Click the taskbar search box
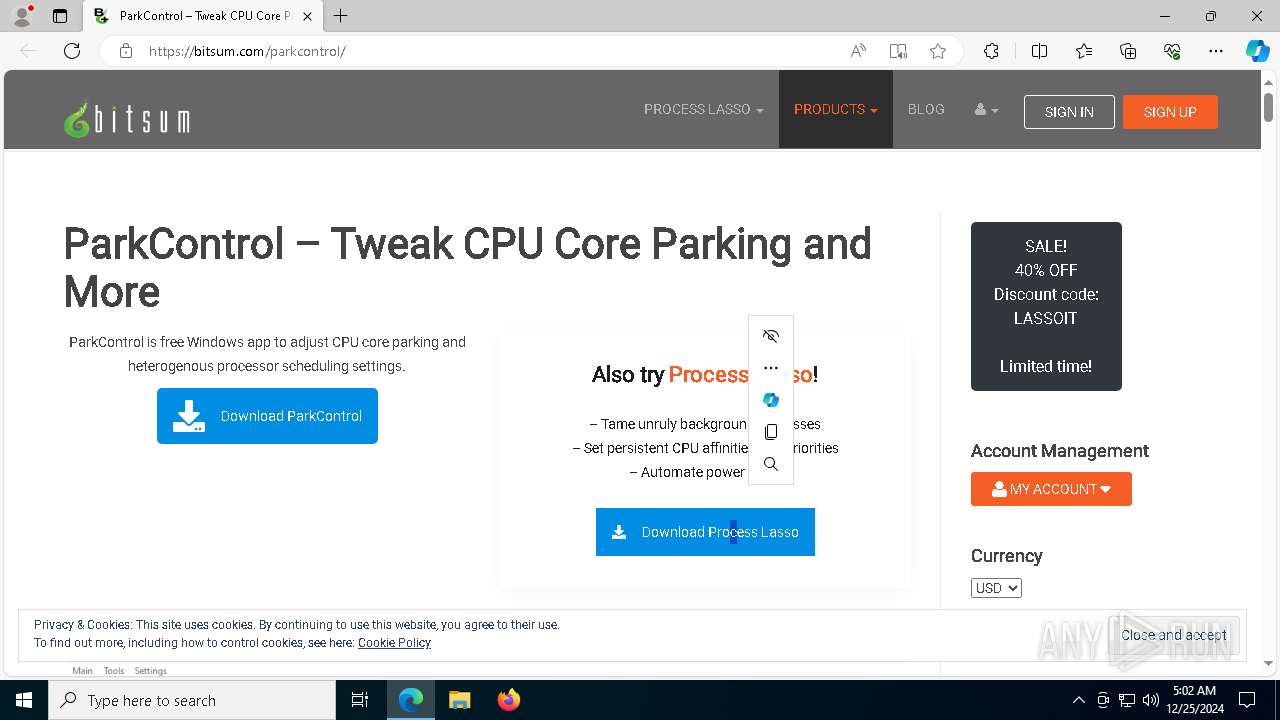 192,700
